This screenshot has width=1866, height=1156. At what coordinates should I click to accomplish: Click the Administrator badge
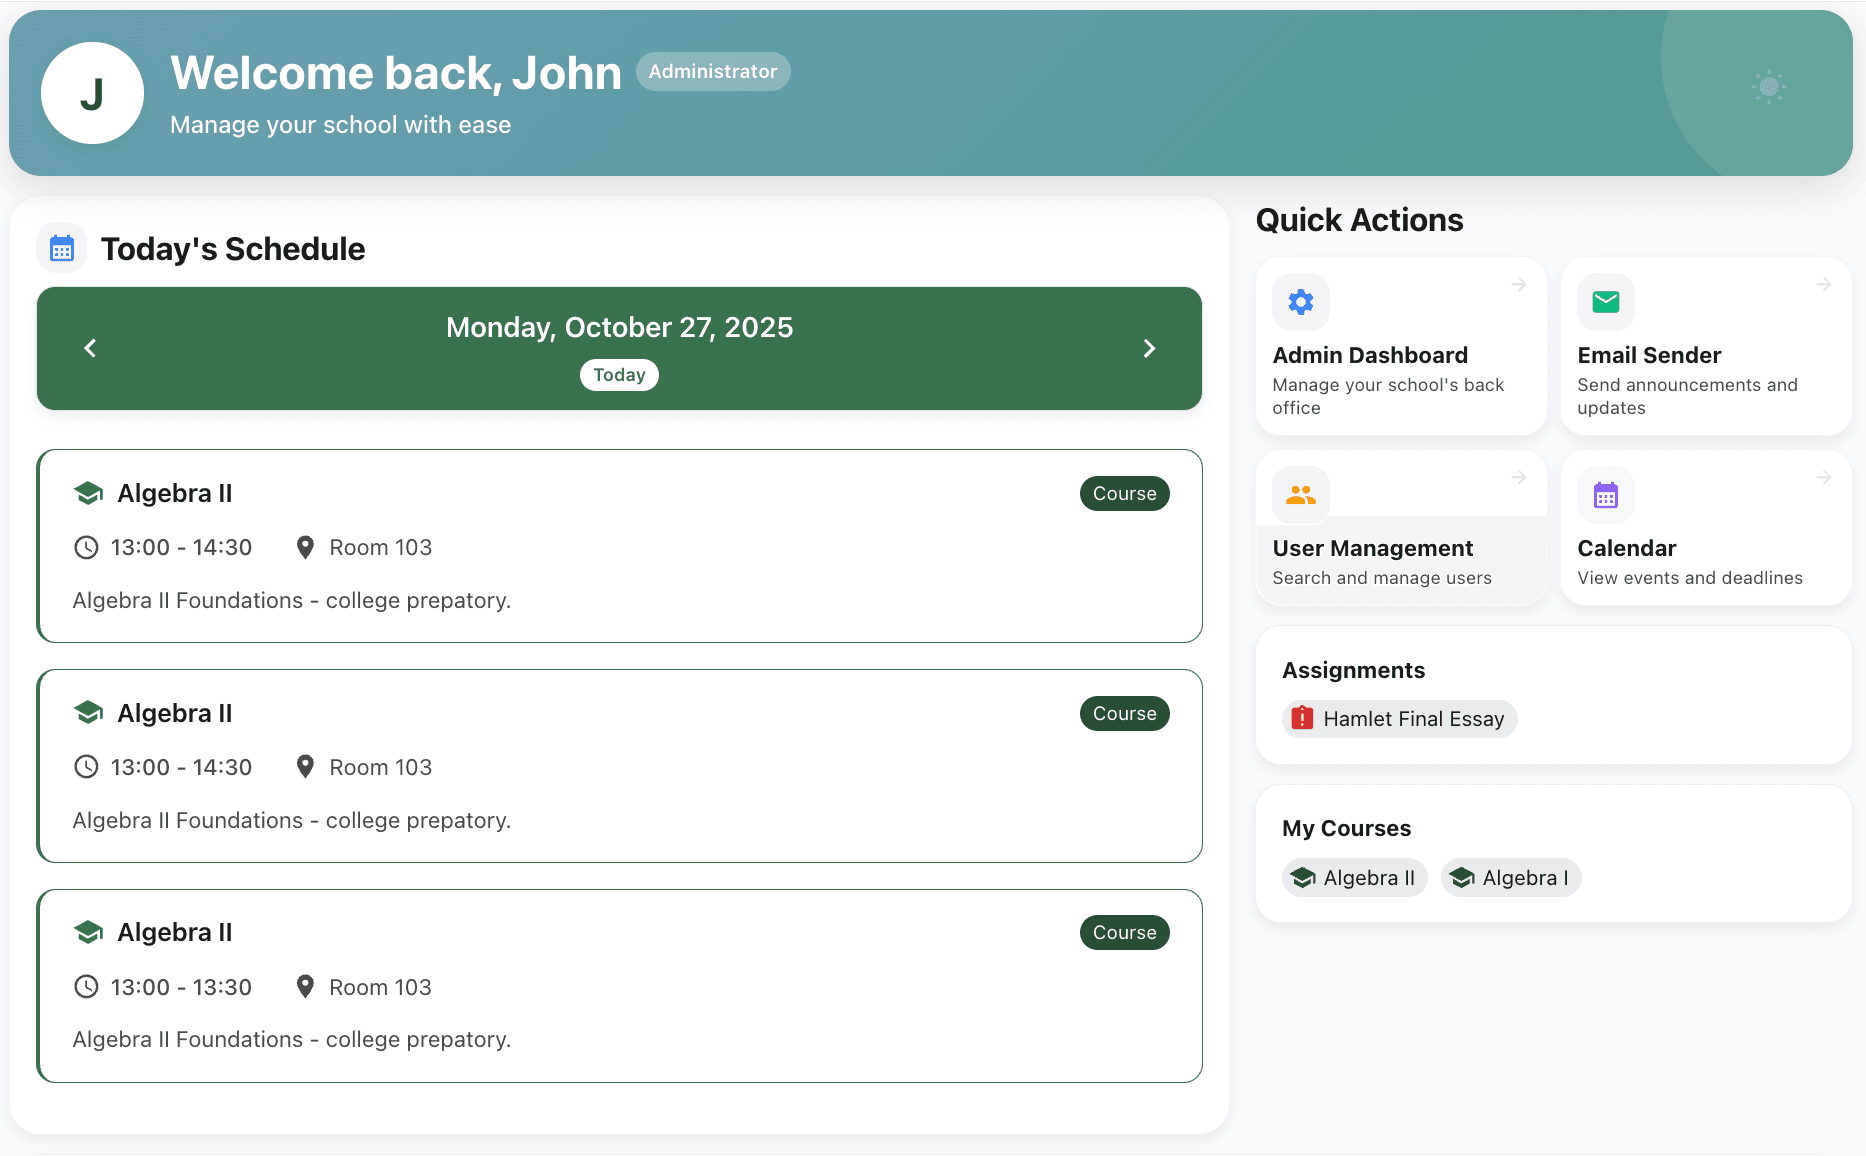713,71
